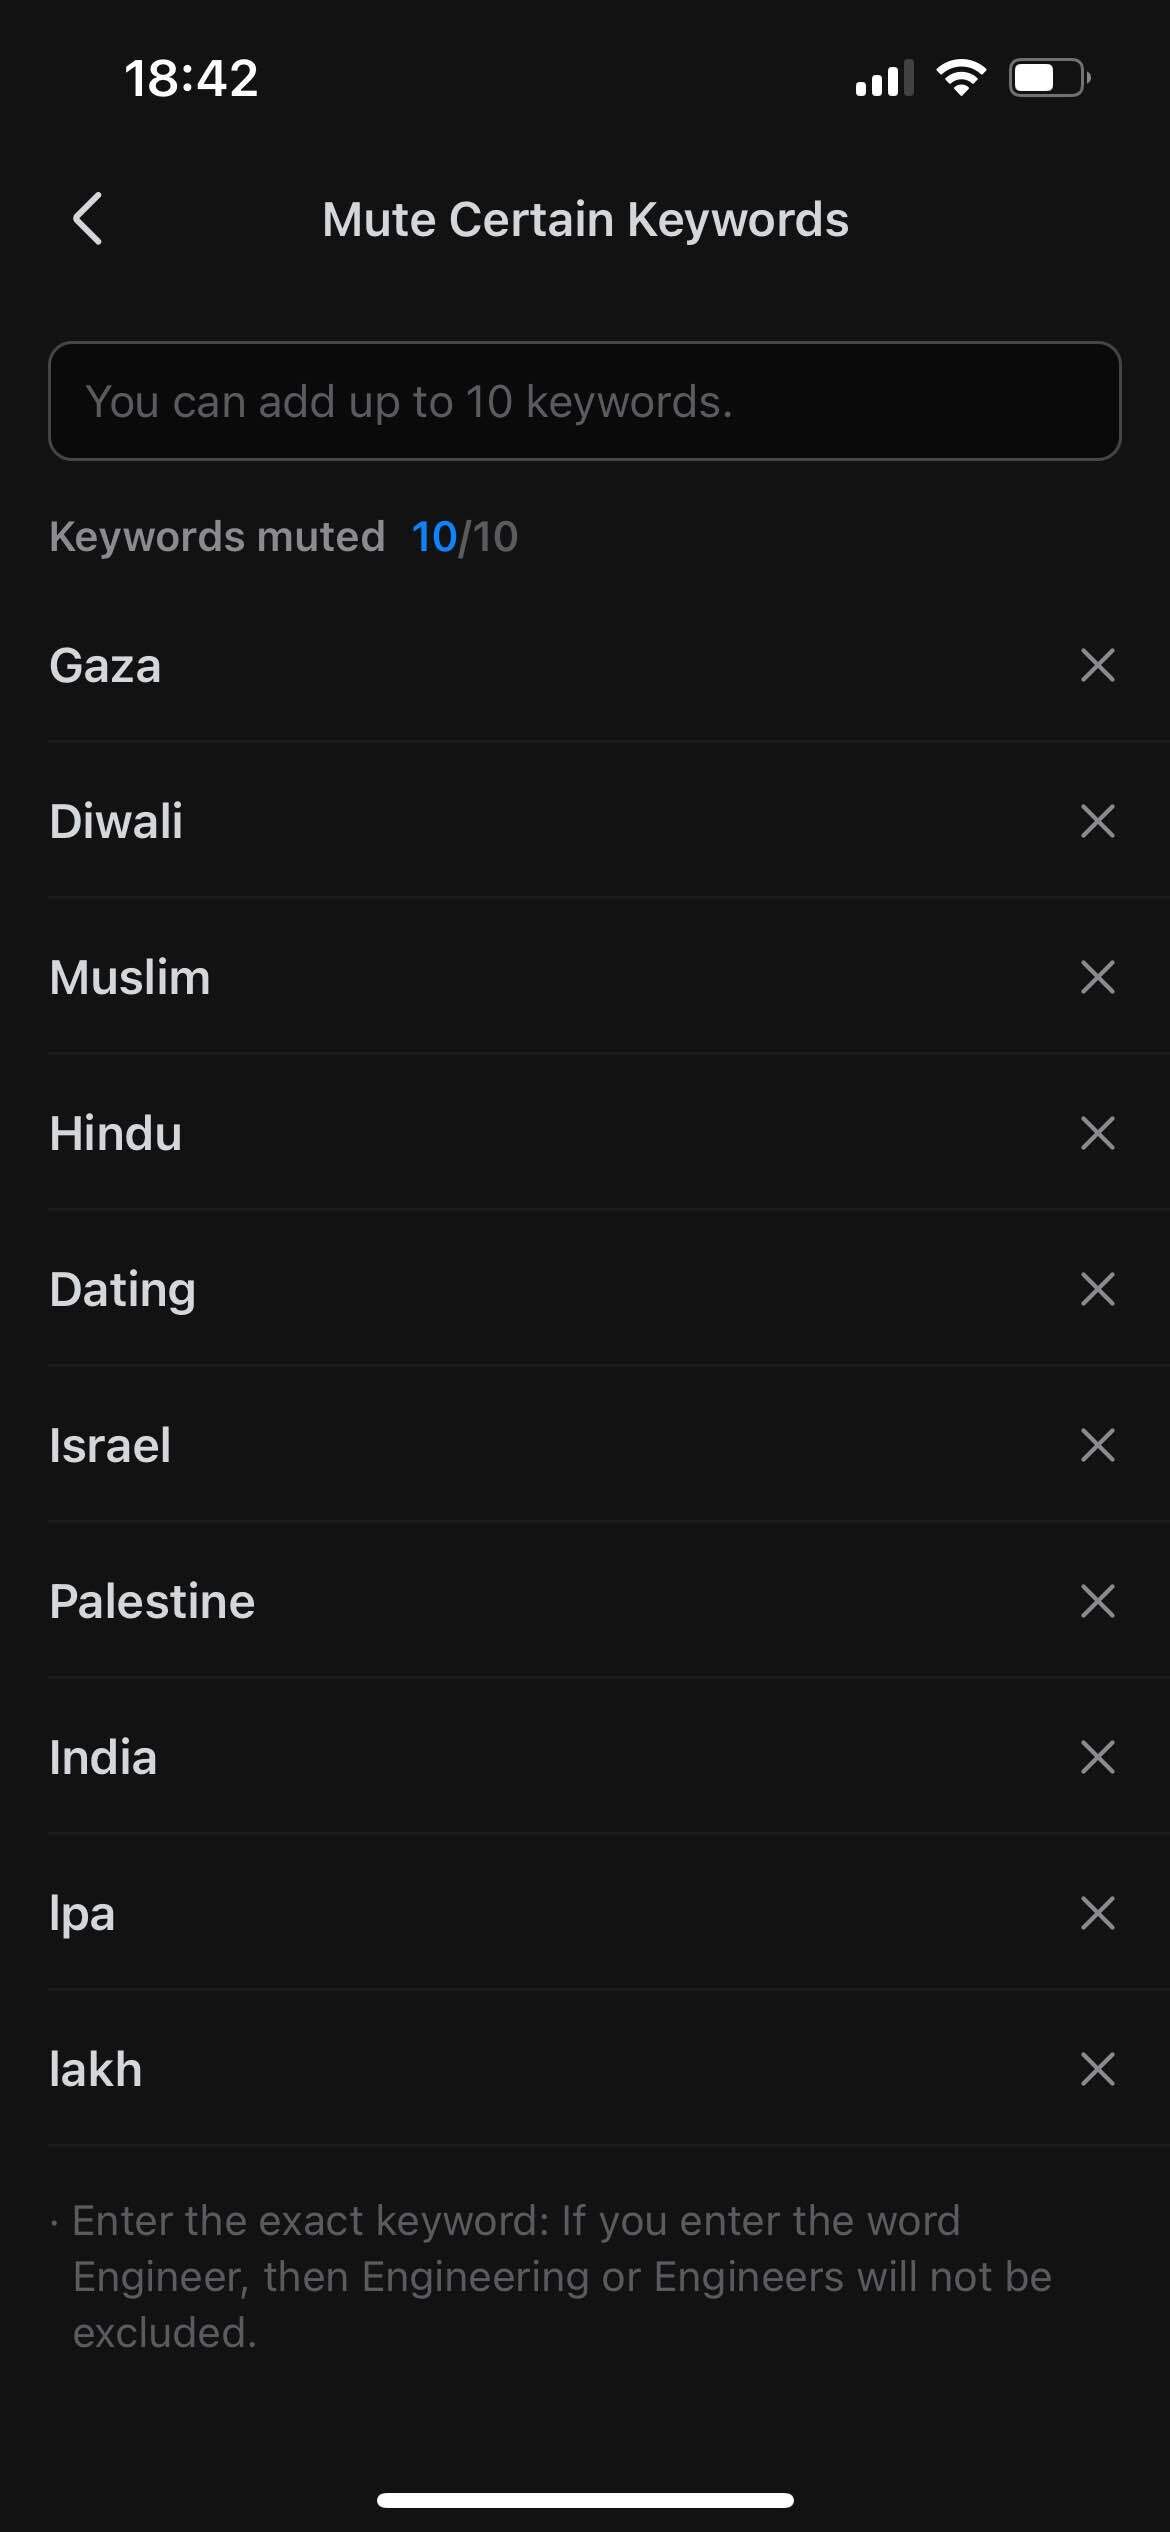Select the Gaza keyword entry

[x=106, y=665]
